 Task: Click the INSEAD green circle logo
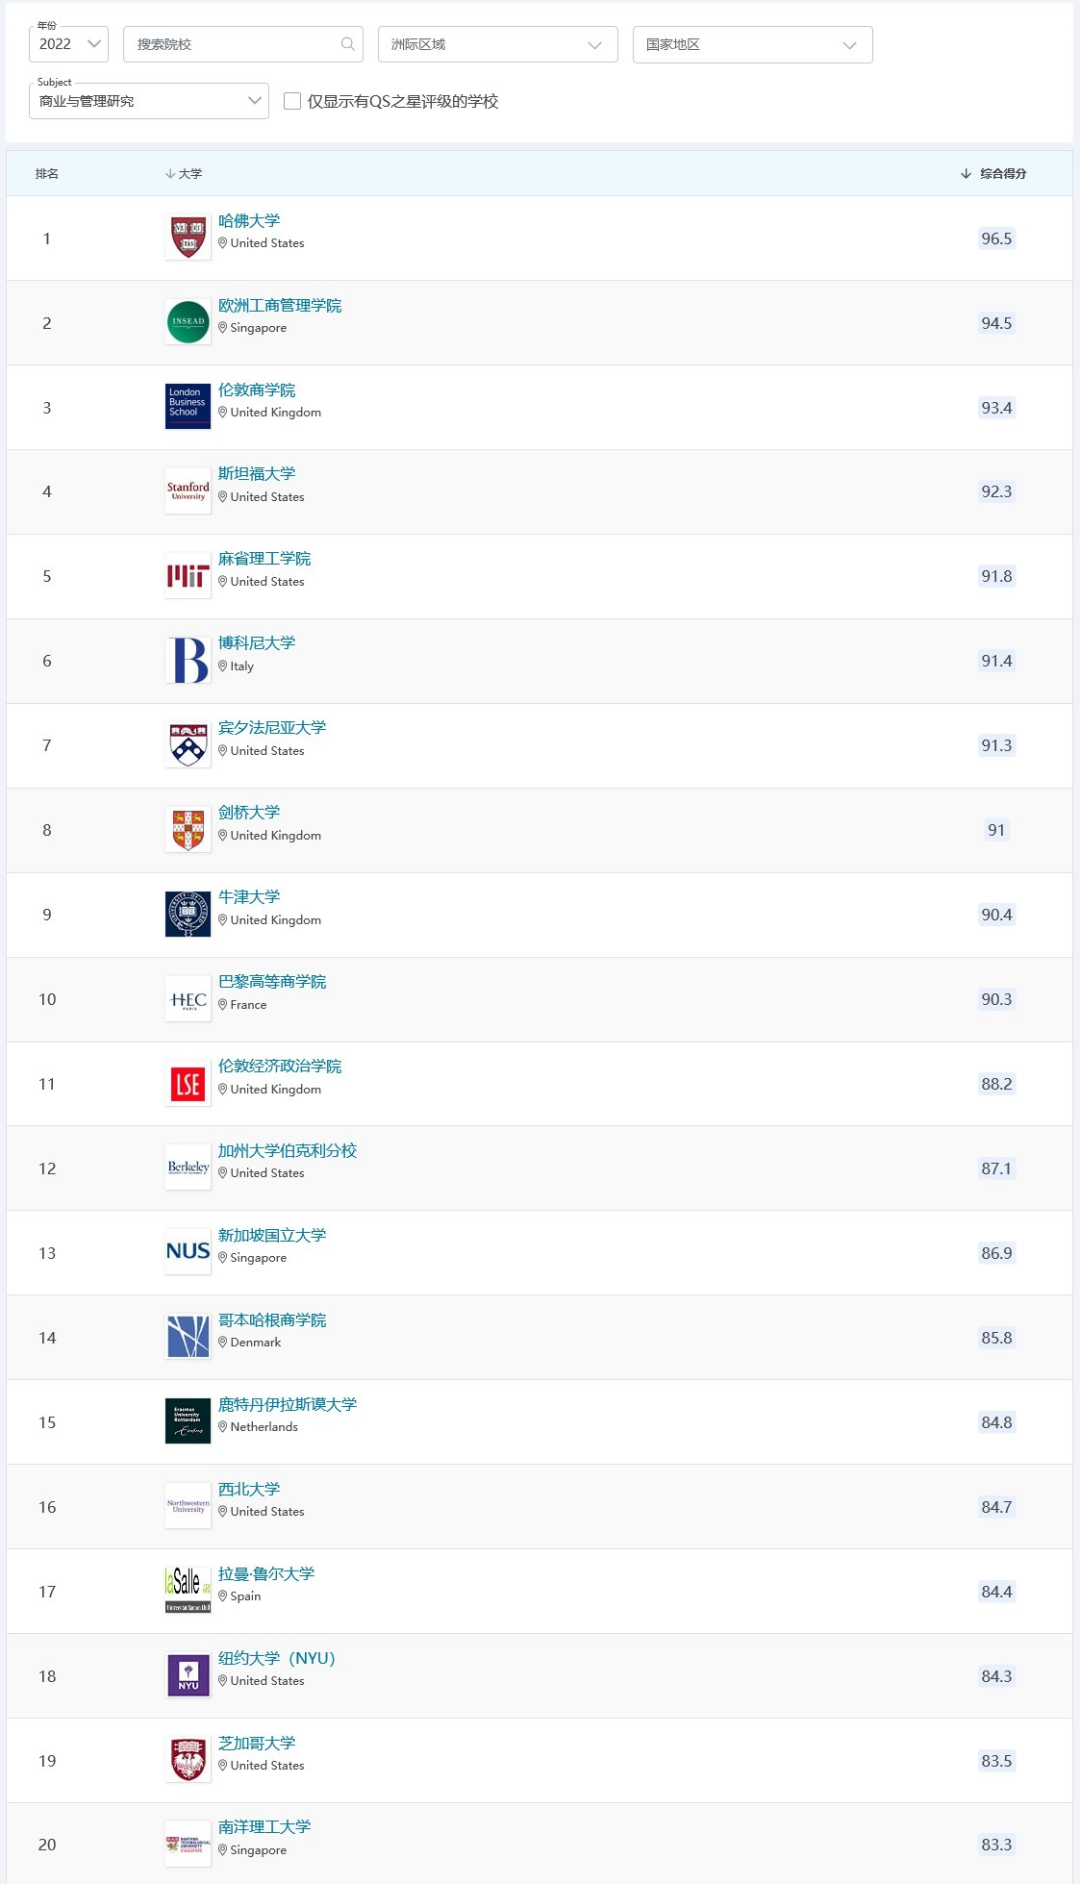188,322
